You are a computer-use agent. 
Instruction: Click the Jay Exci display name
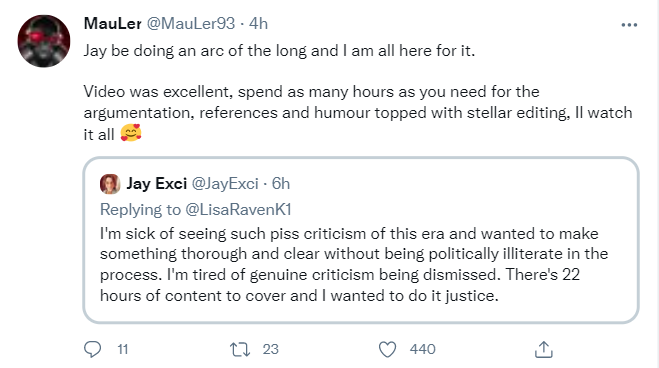(x=156, y=184)
